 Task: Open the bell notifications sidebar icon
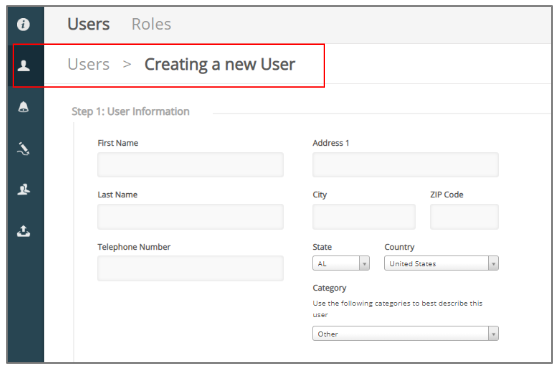coord(24,107)
